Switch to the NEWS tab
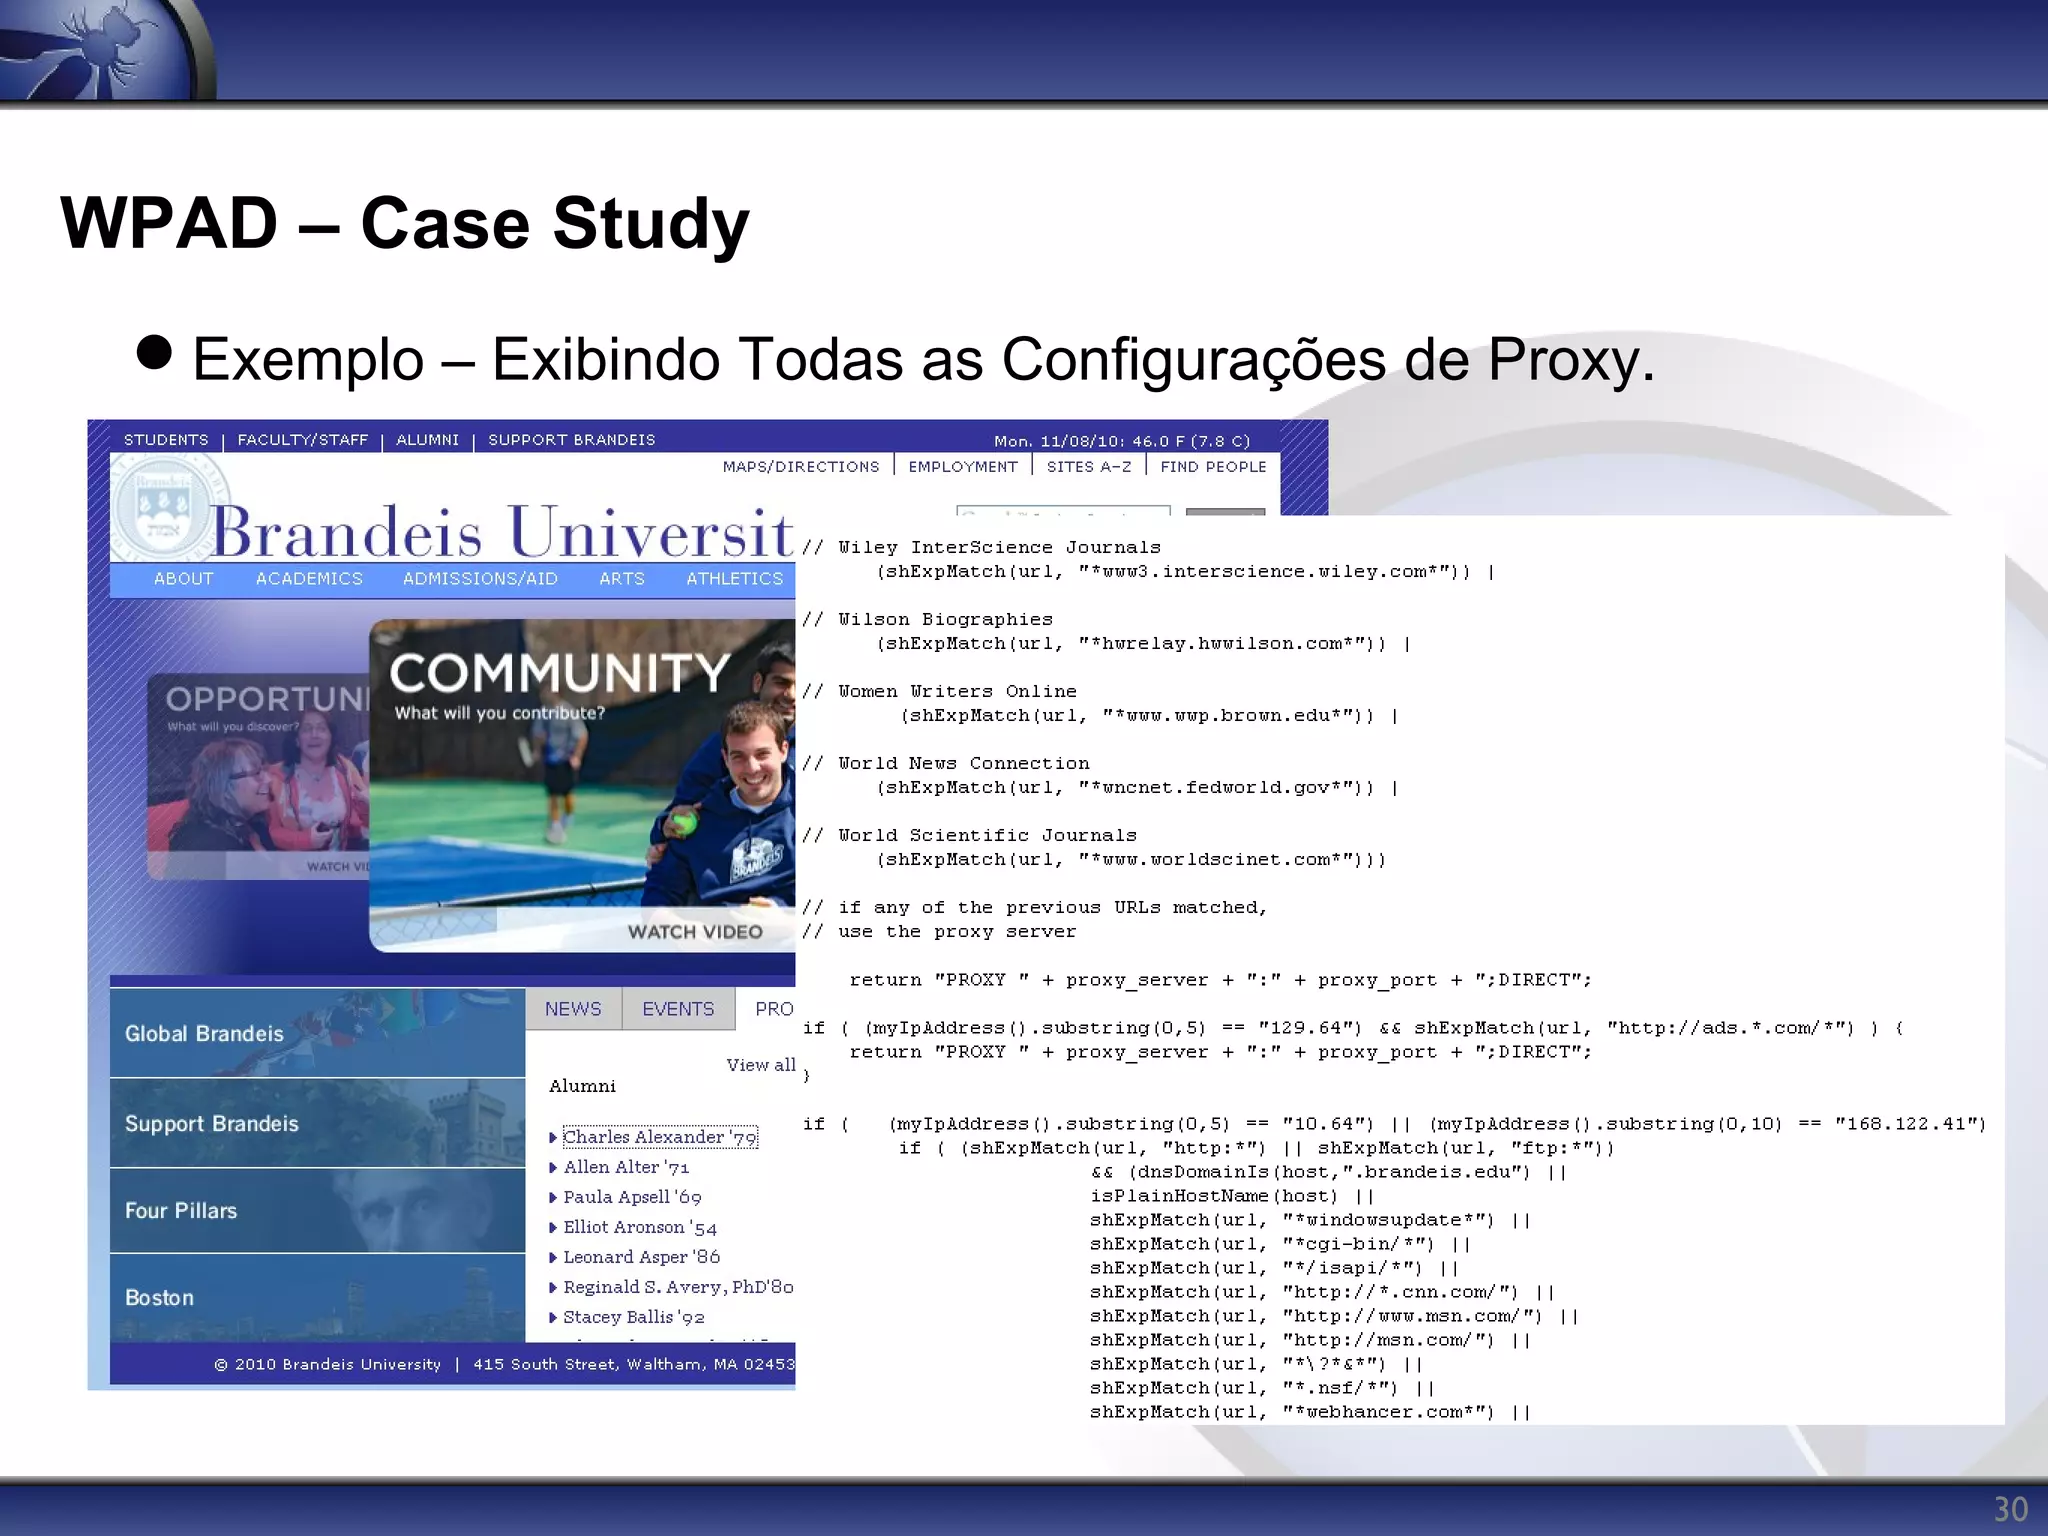 coord(573,1009)
